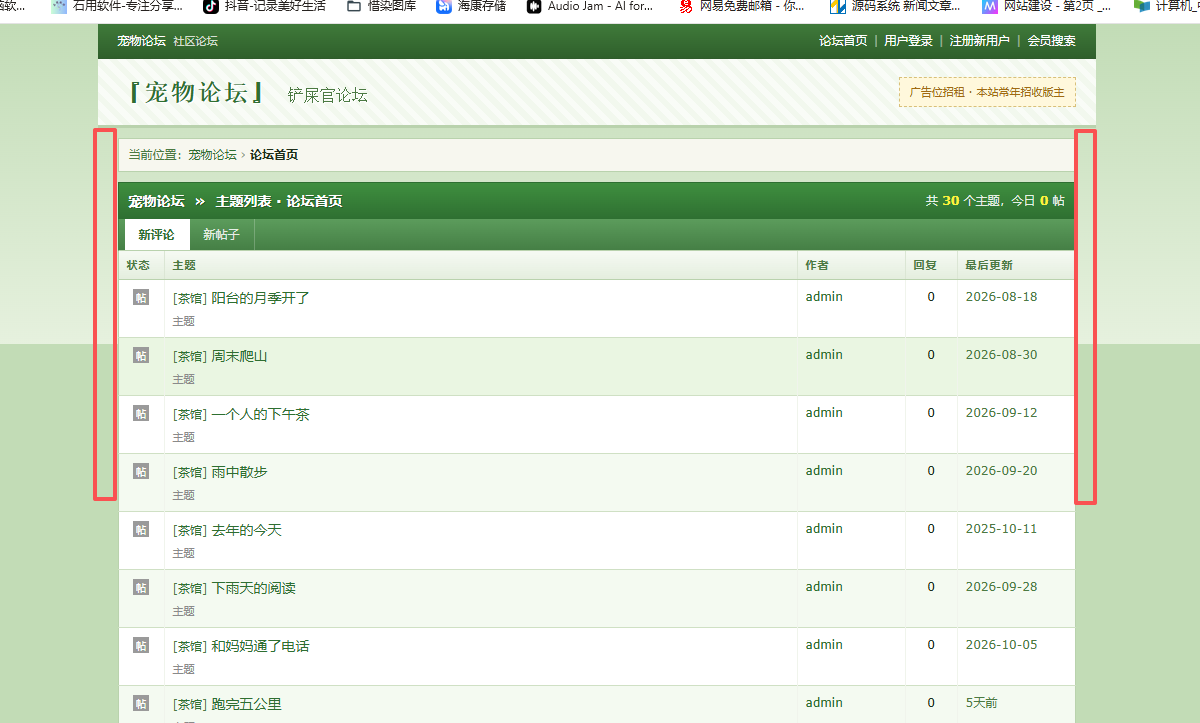Switch to the 新评论 tab
Viewport: 1200px width, 723px height.
pyautogui.click(x=157, y=235)
